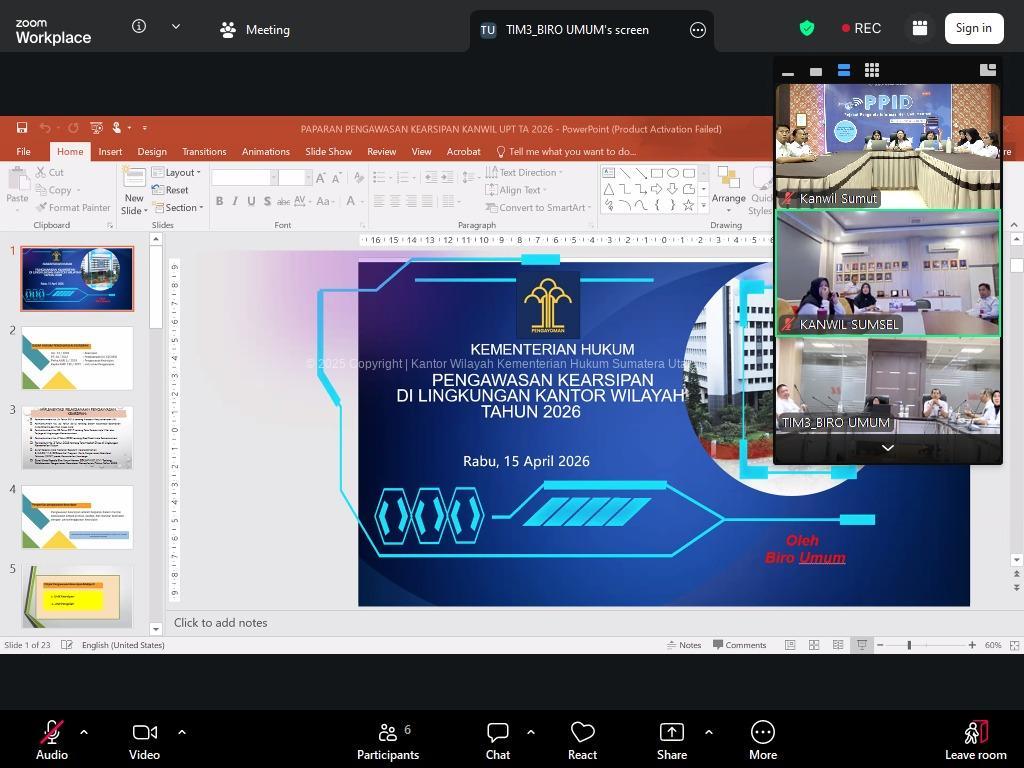Open screen share options ellipsis button
Viewport: 1024px width, 768px height.
point(698,30)
